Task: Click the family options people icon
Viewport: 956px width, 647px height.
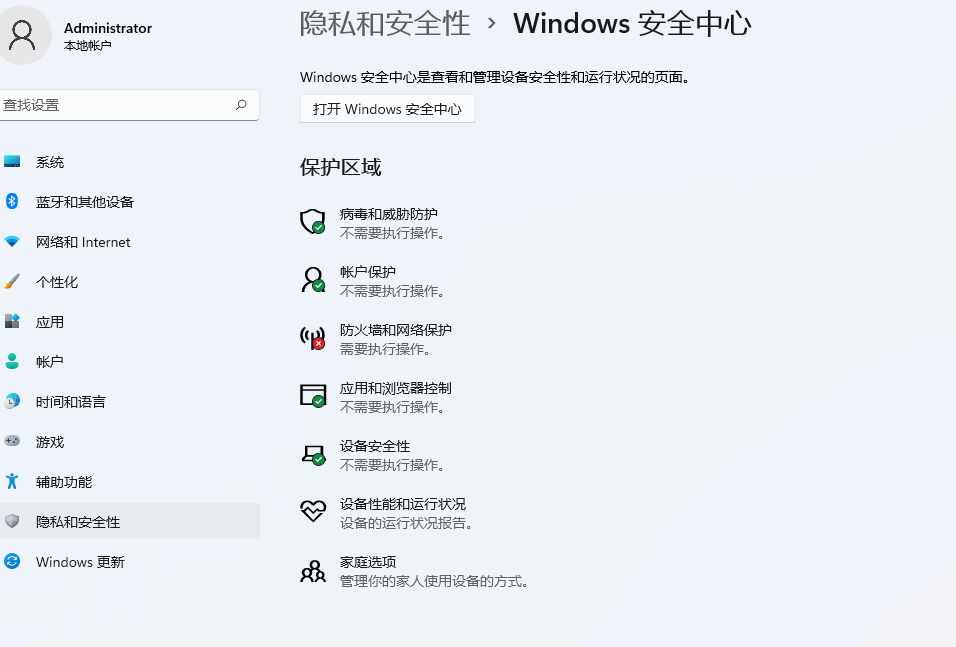Action: [313, 571]
